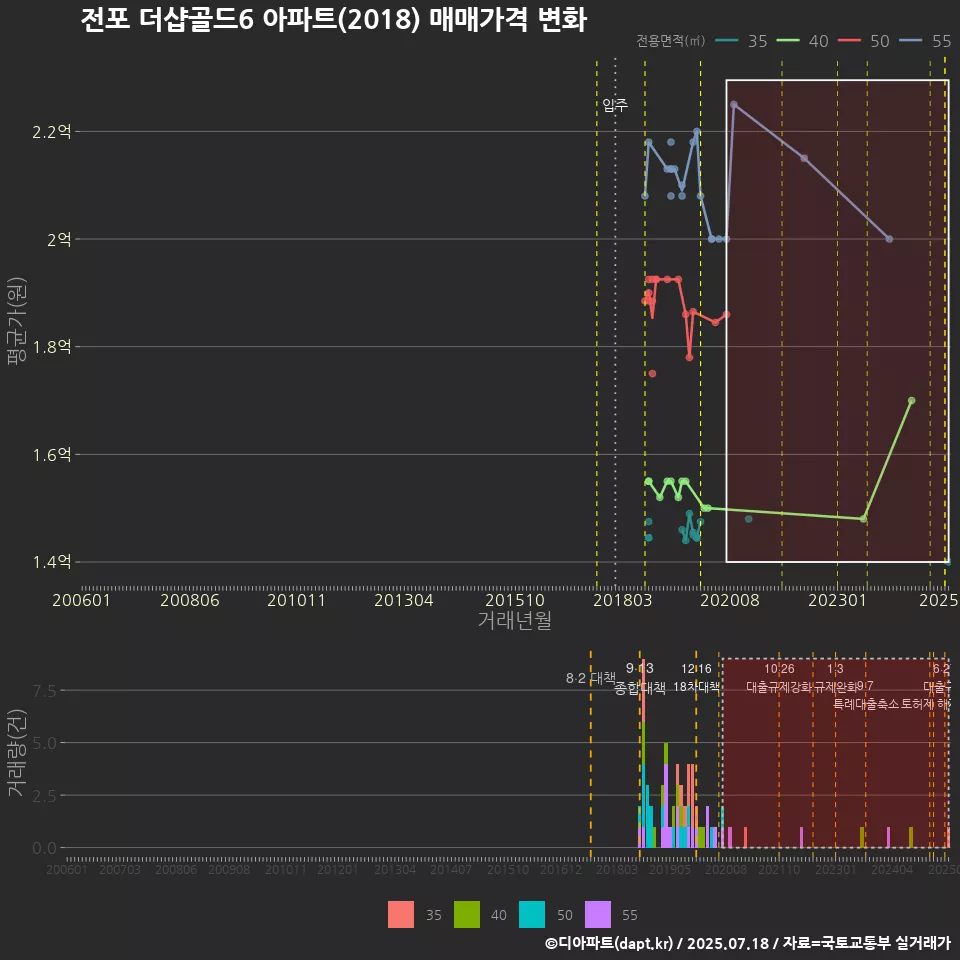Click the '9·13 종합대책' policy label
960x960 pixels.
(640, 678)
